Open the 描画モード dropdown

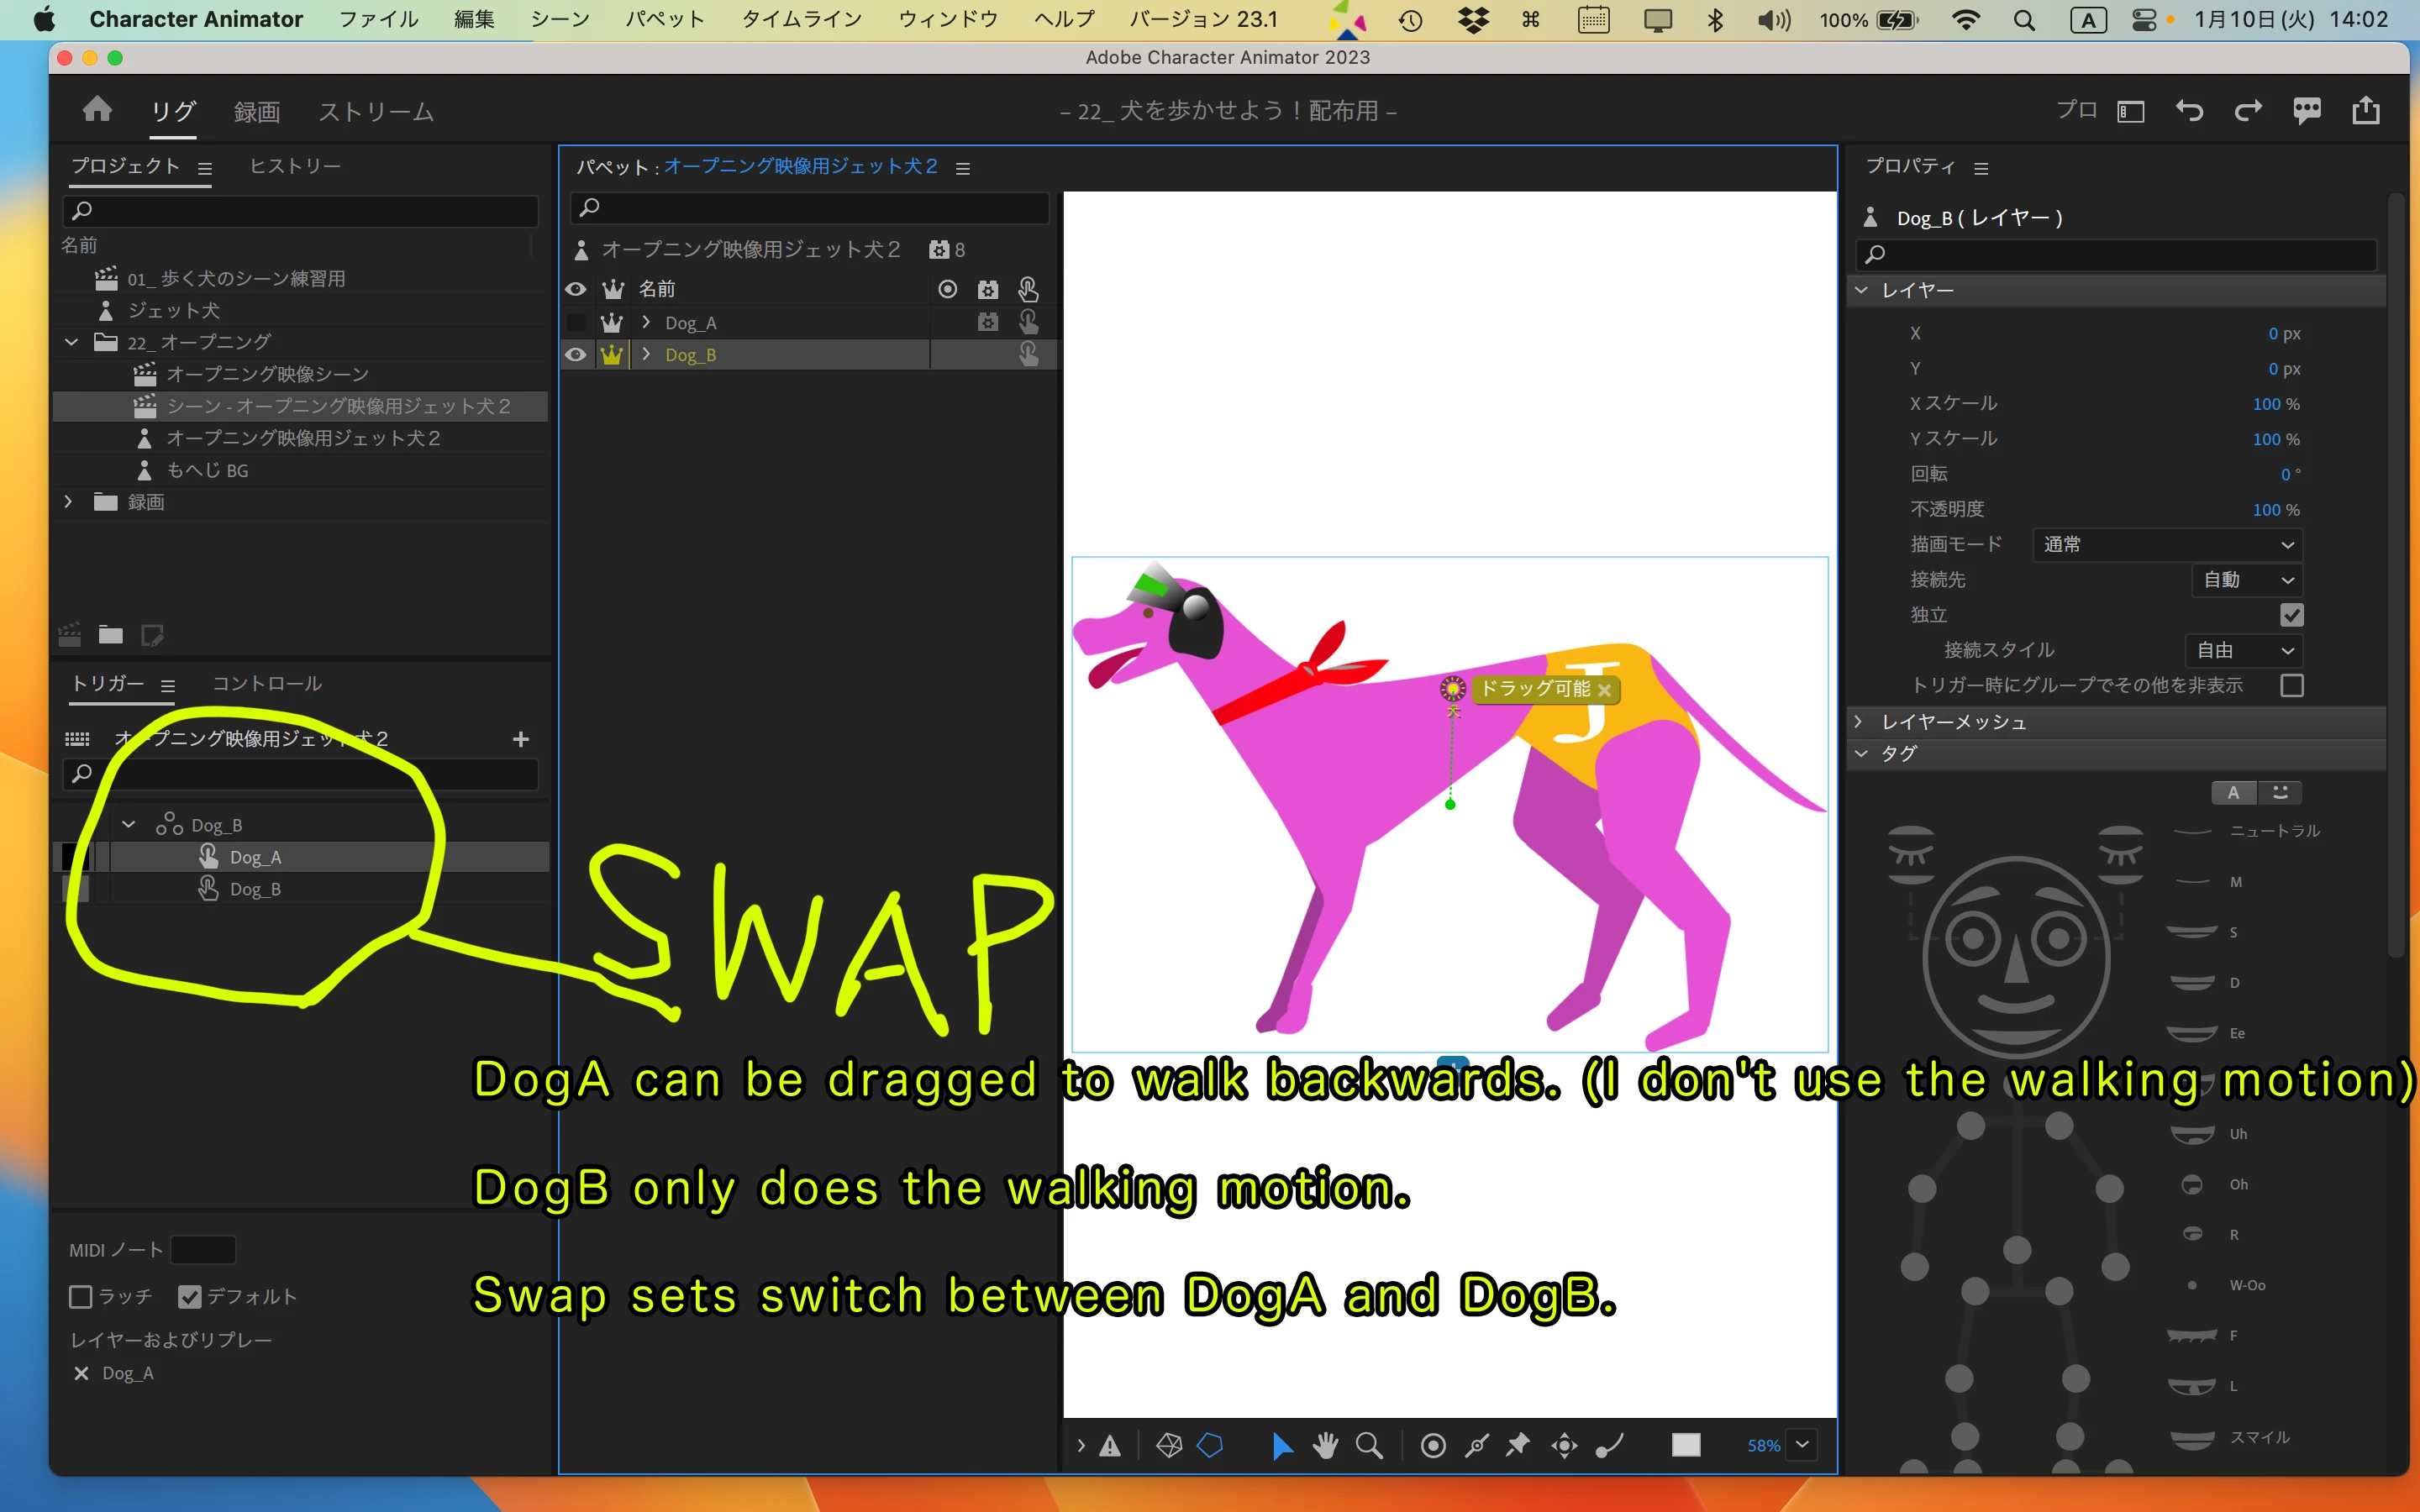2167,545
